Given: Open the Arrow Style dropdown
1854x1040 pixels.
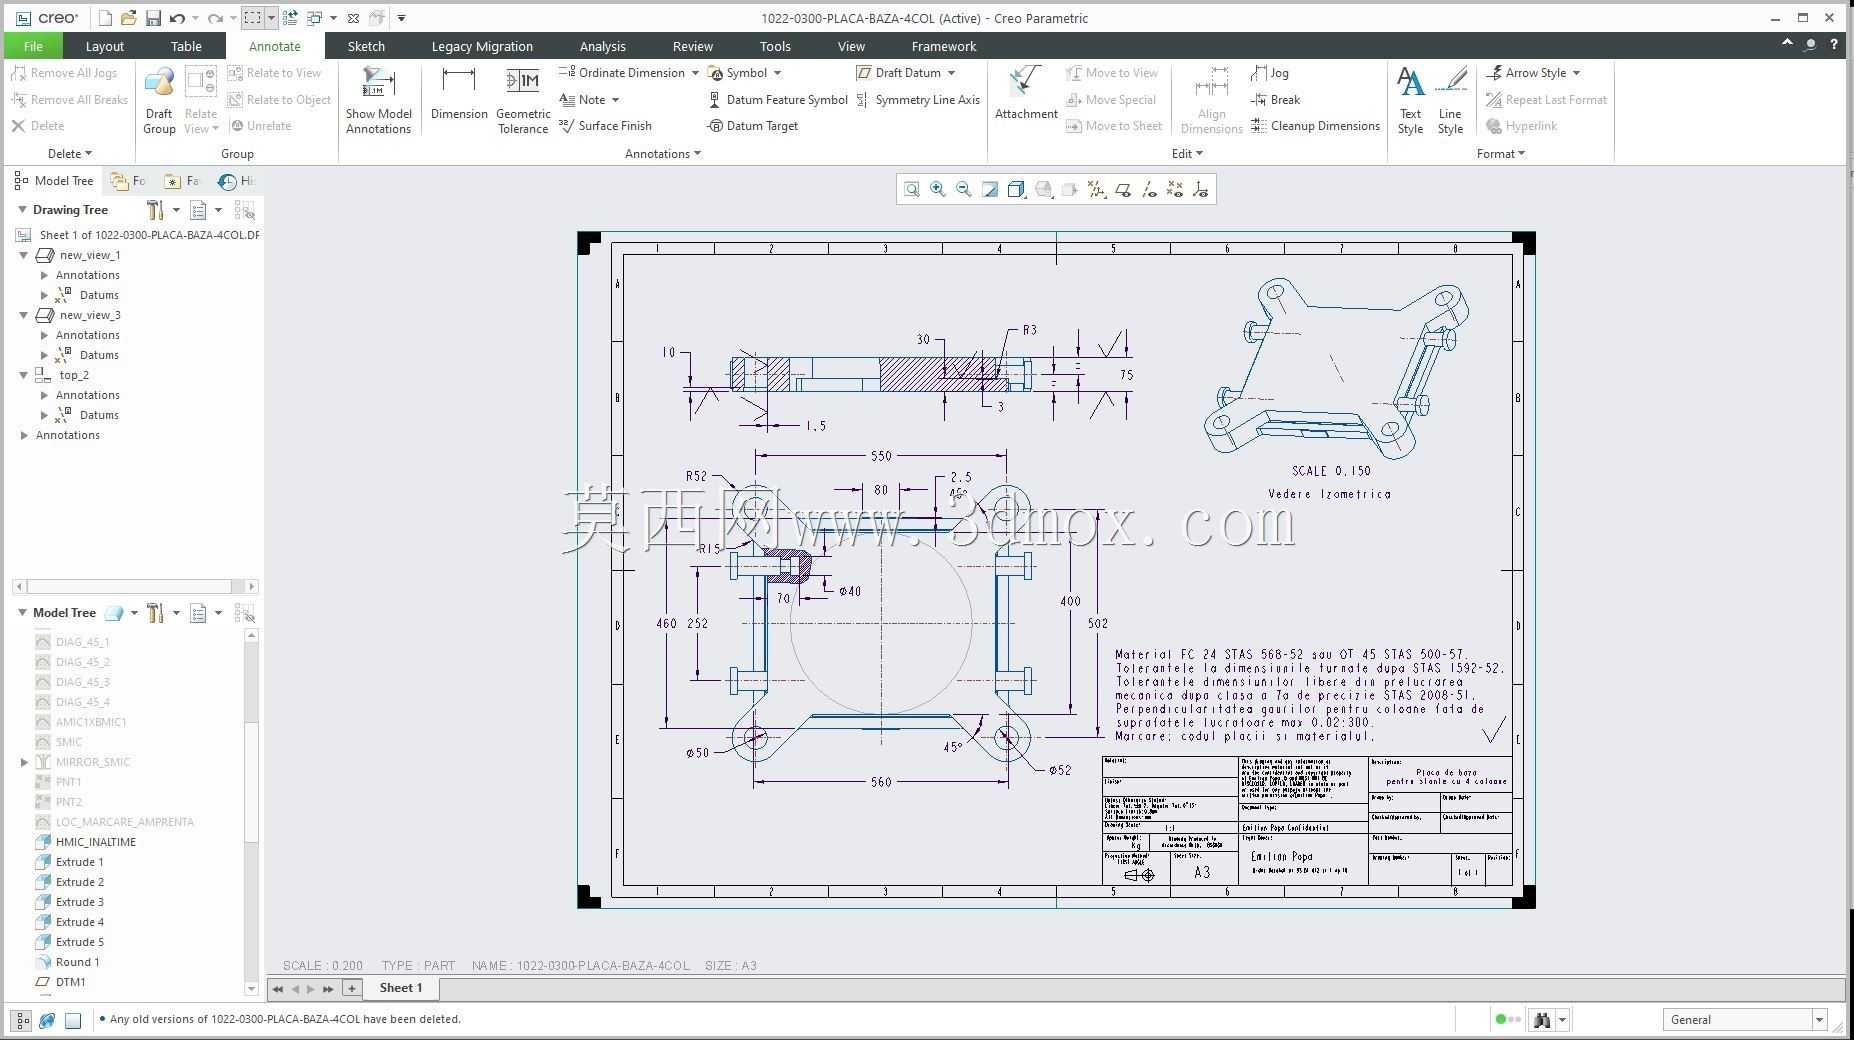Looking at the screenshot, I should [x=1576, y=73].
